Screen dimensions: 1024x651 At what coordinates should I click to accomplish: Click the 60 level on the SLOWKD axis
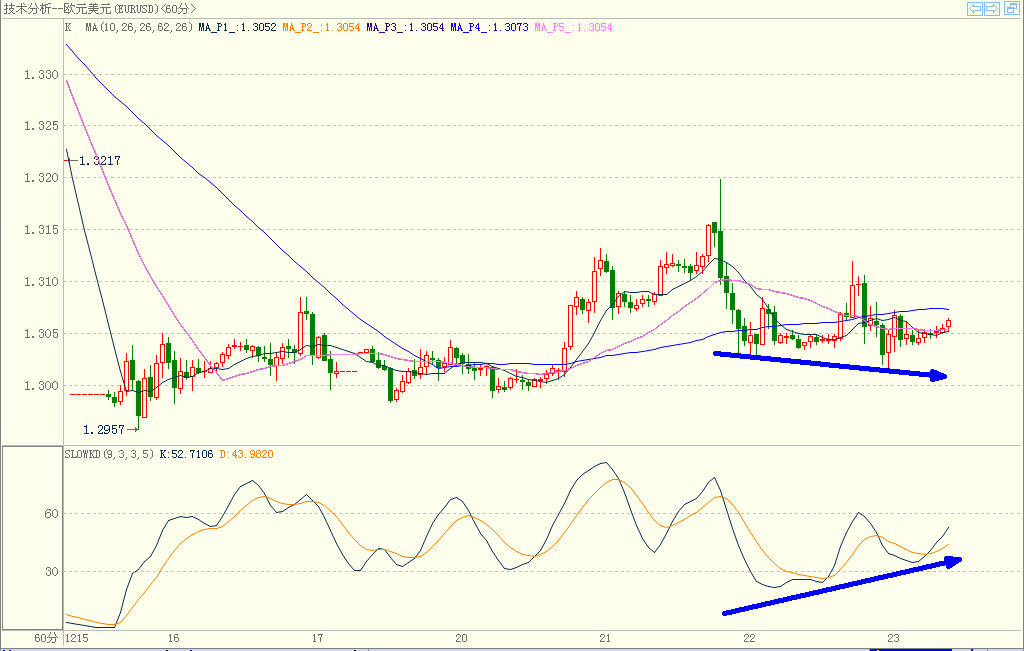[x=51, y=514]
